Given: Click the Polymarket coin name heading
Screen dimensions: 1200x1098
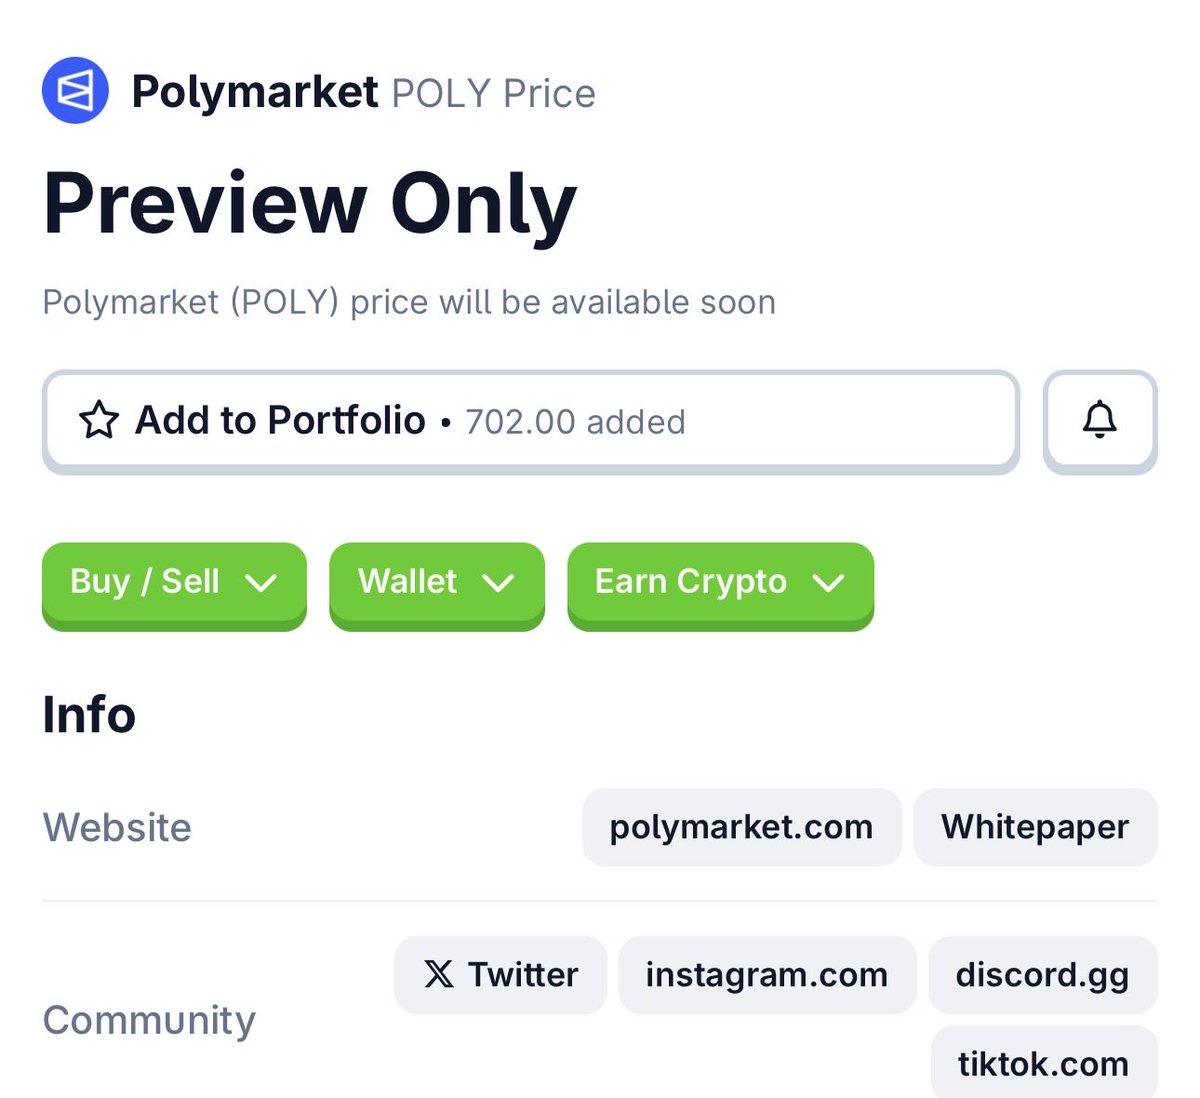Looking at the screenshot, I should (x=255, y=92).
